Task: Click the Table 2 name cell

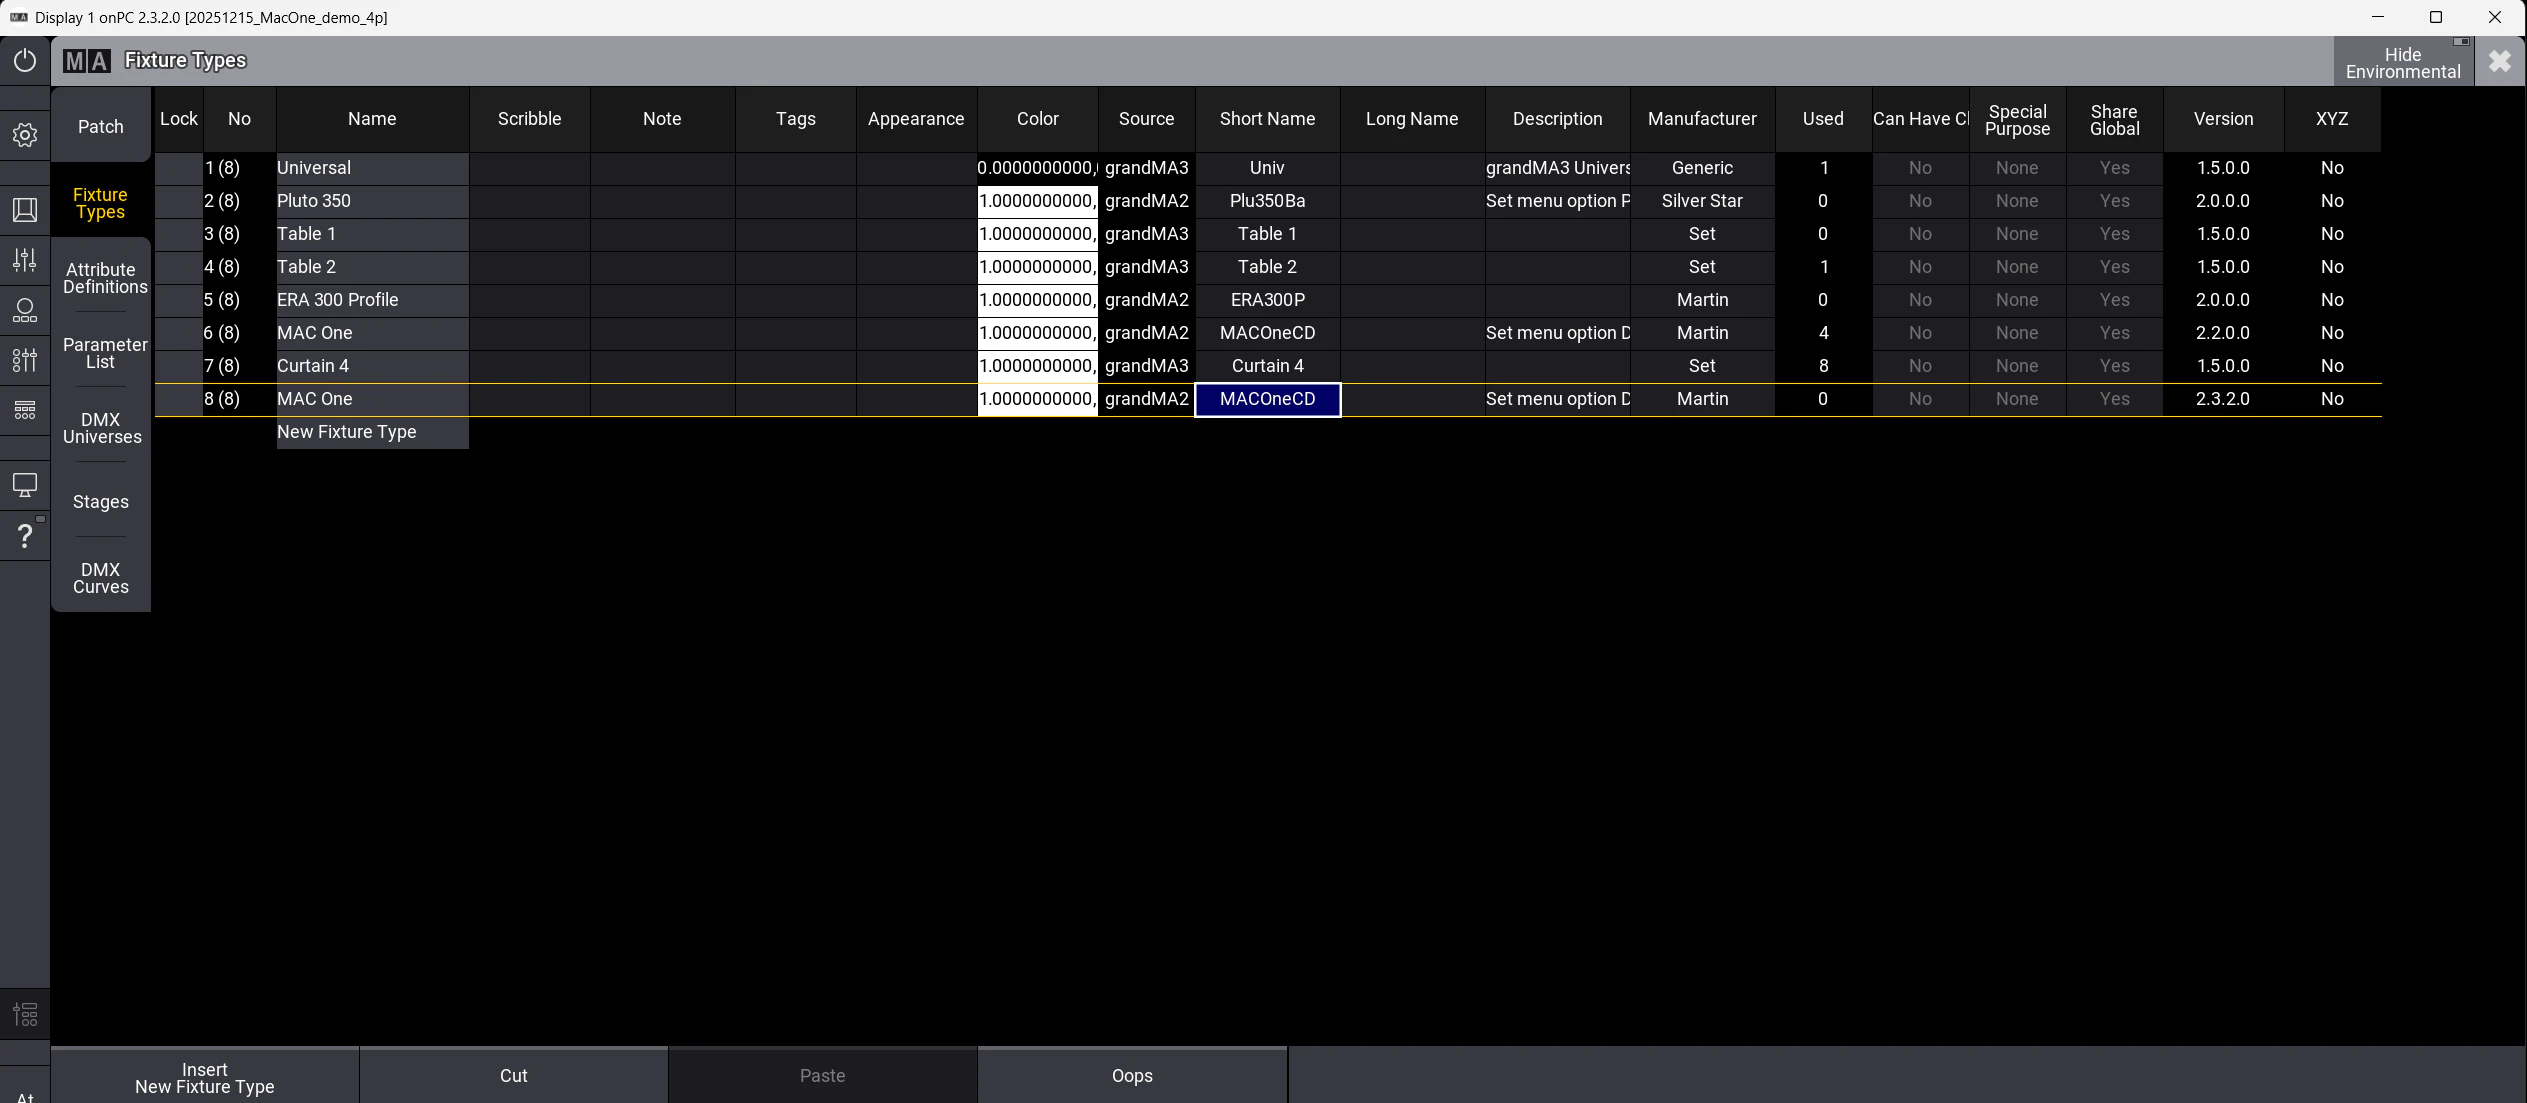Action: click(x=372, y=267)
